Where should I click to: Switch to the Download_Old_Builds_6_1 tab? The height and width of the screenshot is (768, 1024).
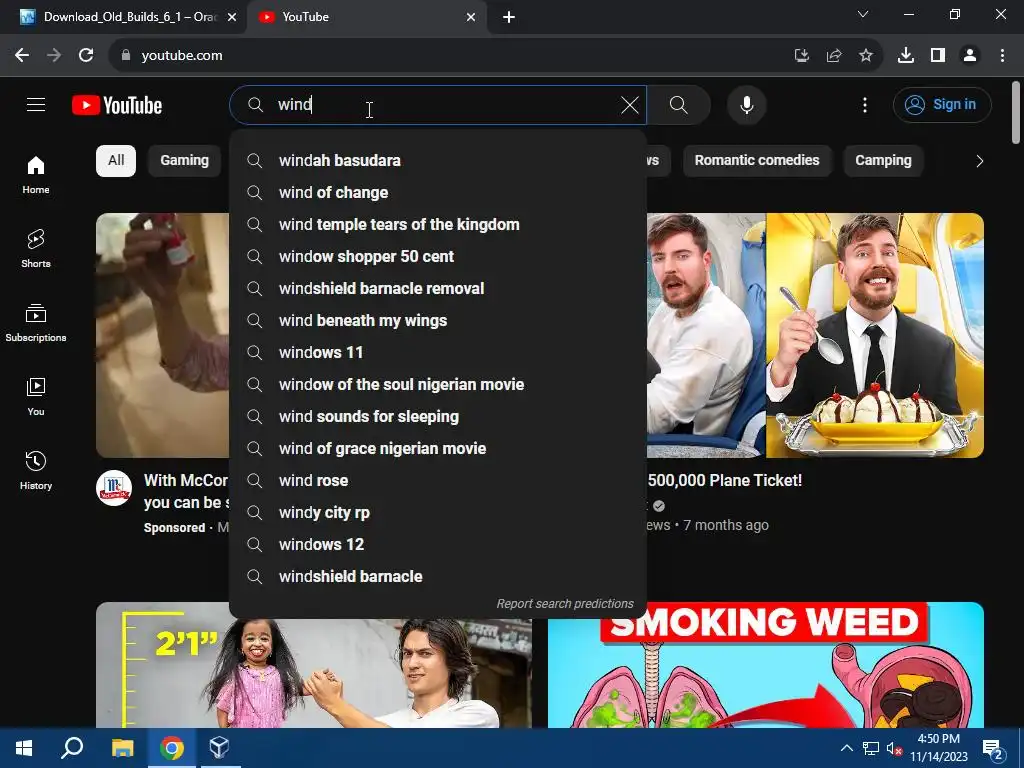(x=123, y=17)
